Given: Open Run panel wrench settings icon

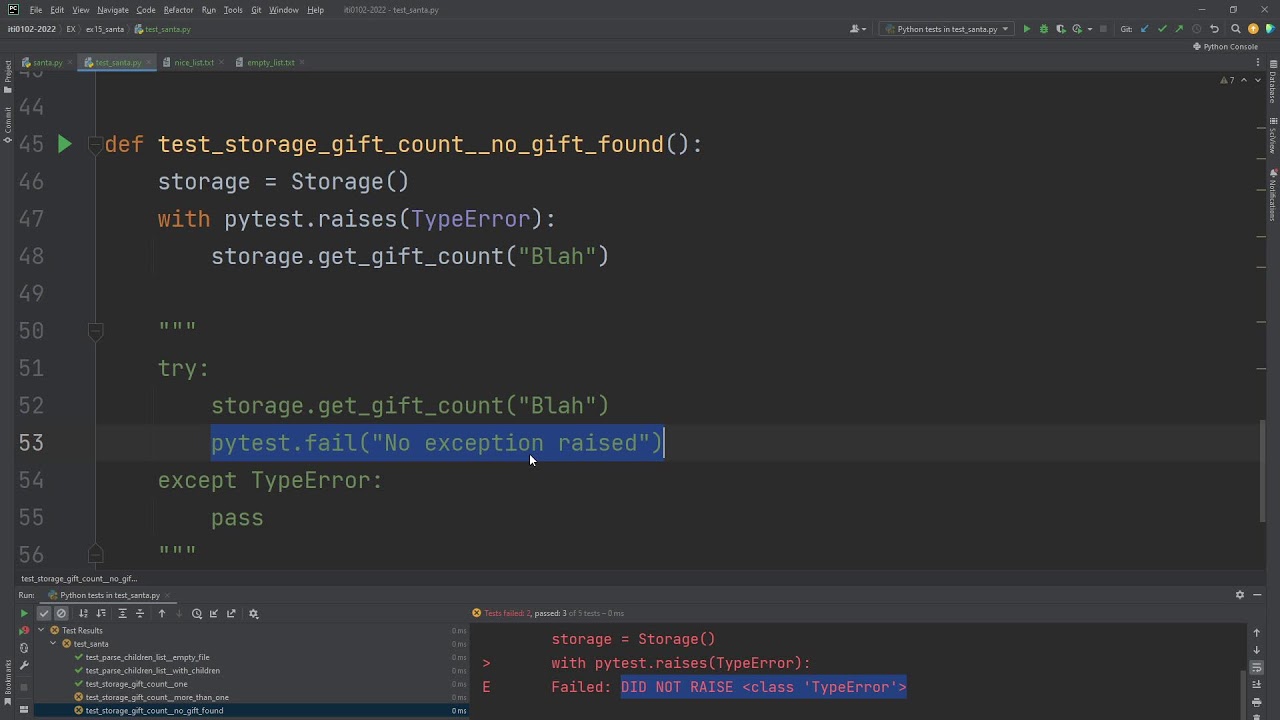Looking at the screenshot, I should click(x=24, y=665).
